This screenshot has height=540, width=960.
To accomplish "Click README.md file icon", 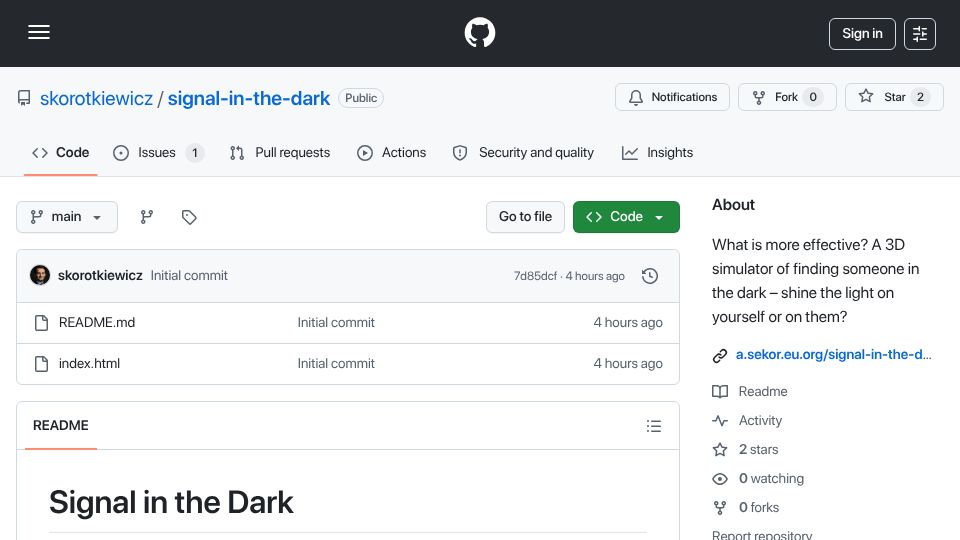I will pyautogui.click(x=41, y=323).
